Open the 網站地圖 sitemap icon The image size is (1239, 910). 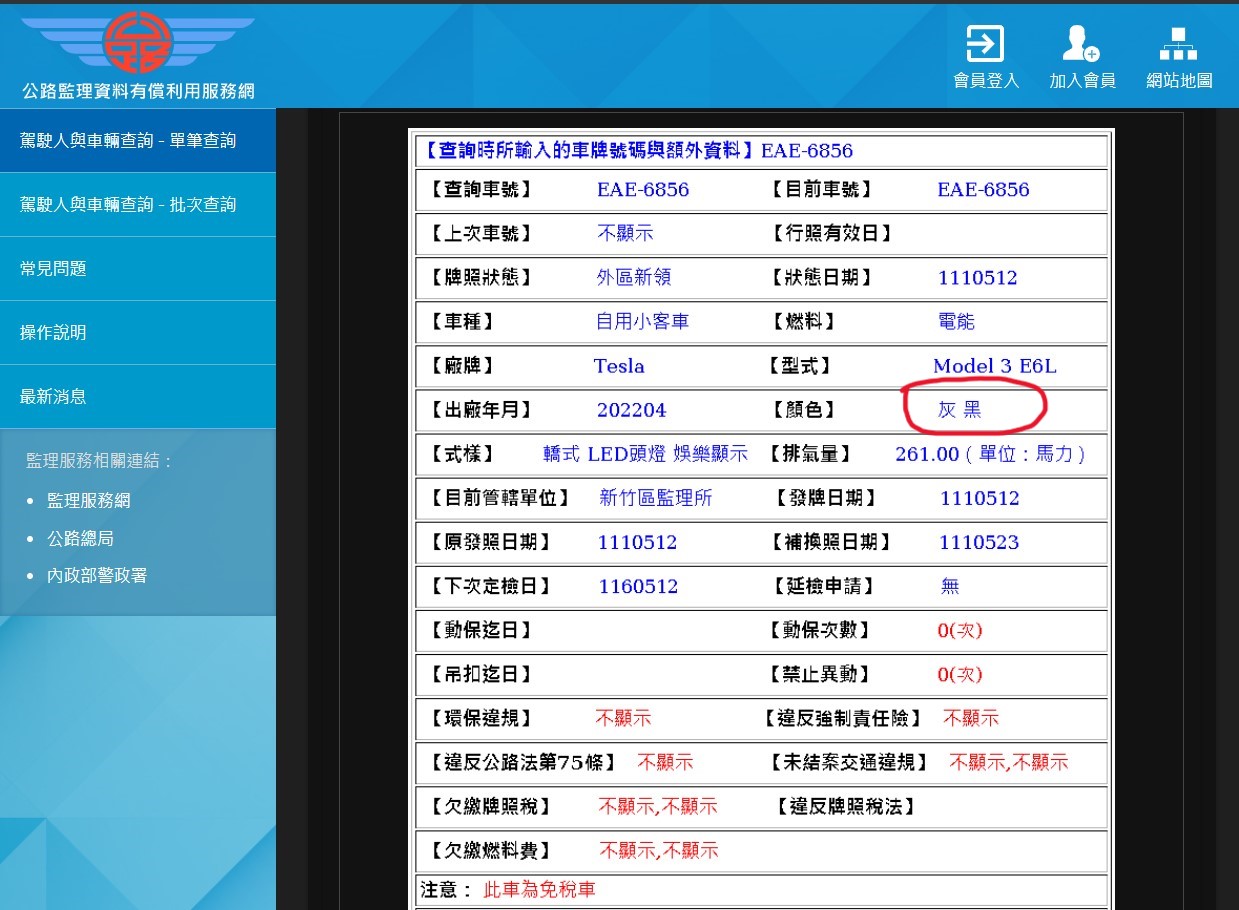pos(1178,44)
